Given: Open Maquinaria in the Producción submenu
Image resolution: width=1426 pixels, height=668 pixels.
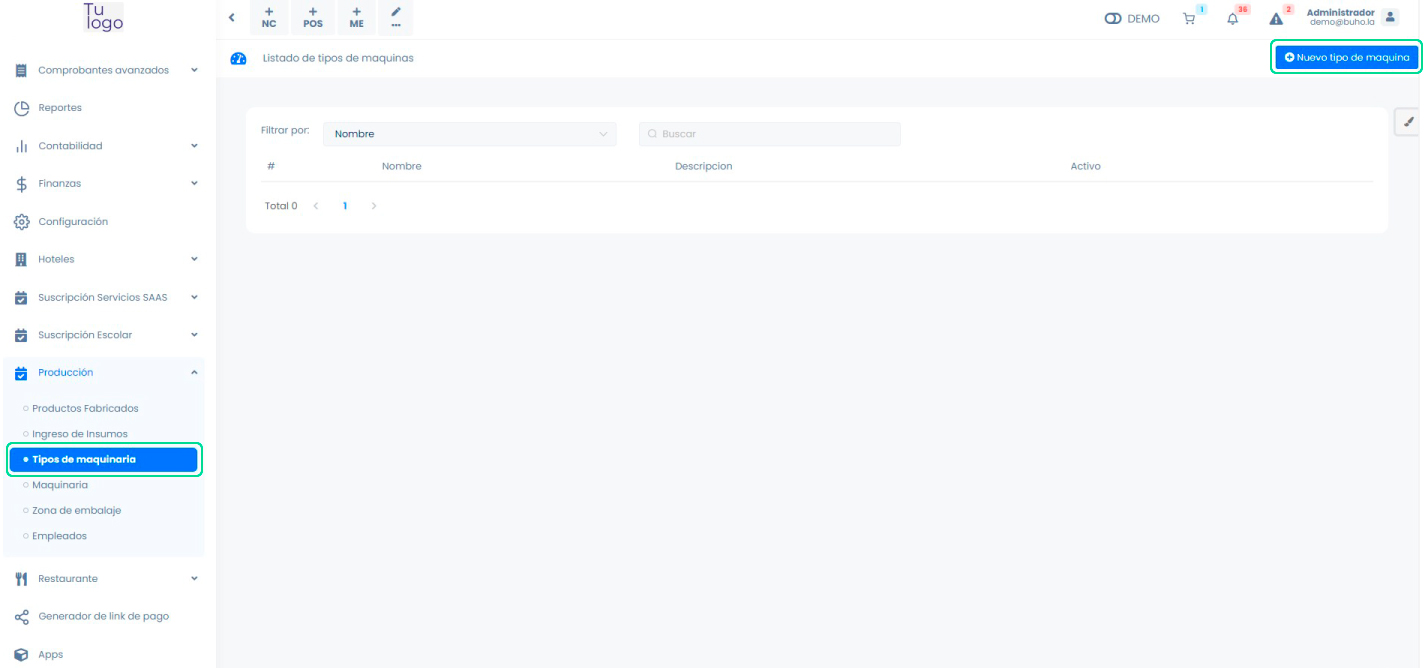Looking at the screenshot, I should tap(60, 485).
